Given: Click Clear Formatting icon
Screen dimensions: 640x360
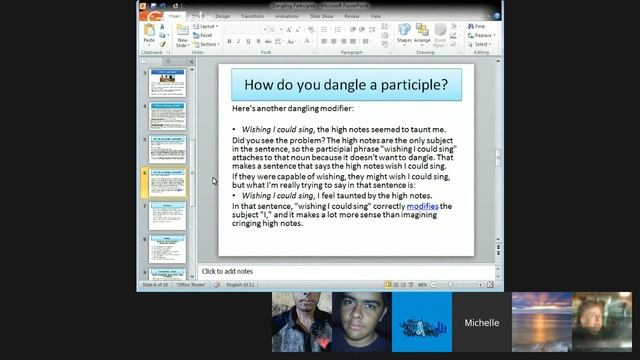Looking at the screenshot, I should tap(311, 29).
